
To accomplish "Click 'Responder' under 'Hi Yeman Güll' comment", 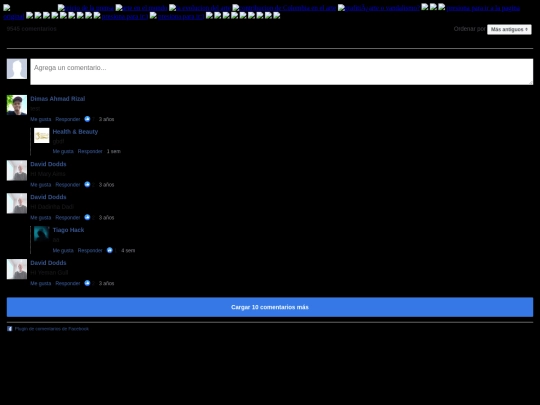I will click(x=68, y=283).
